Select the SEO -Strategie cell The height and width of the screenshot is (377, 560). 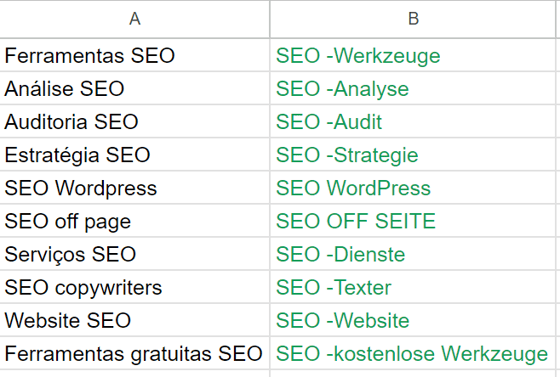coord(413,154)
